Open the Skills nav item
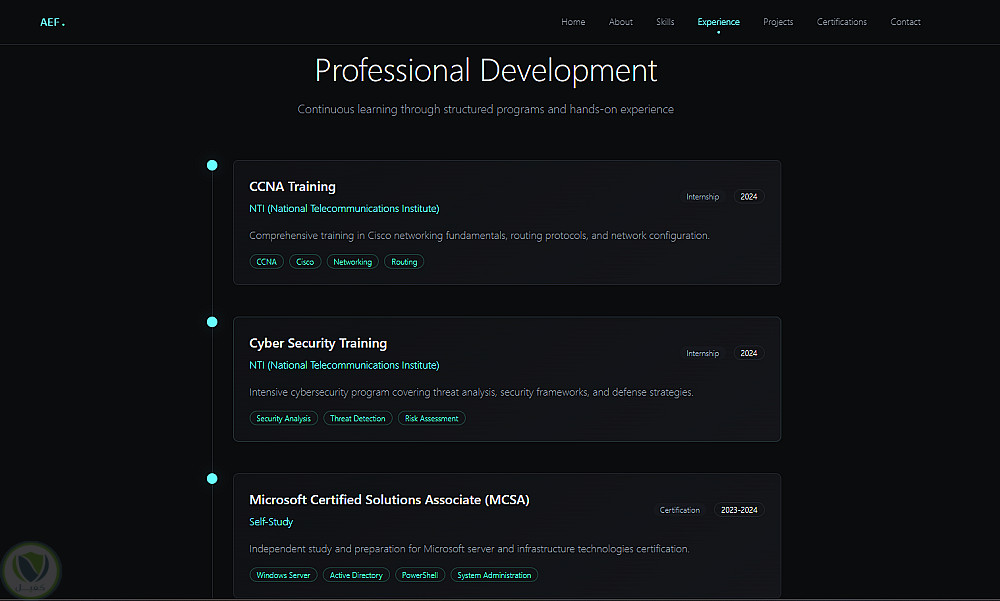Image resolution: width=1000 pixels, height=601 pixels. pos(665,22)
